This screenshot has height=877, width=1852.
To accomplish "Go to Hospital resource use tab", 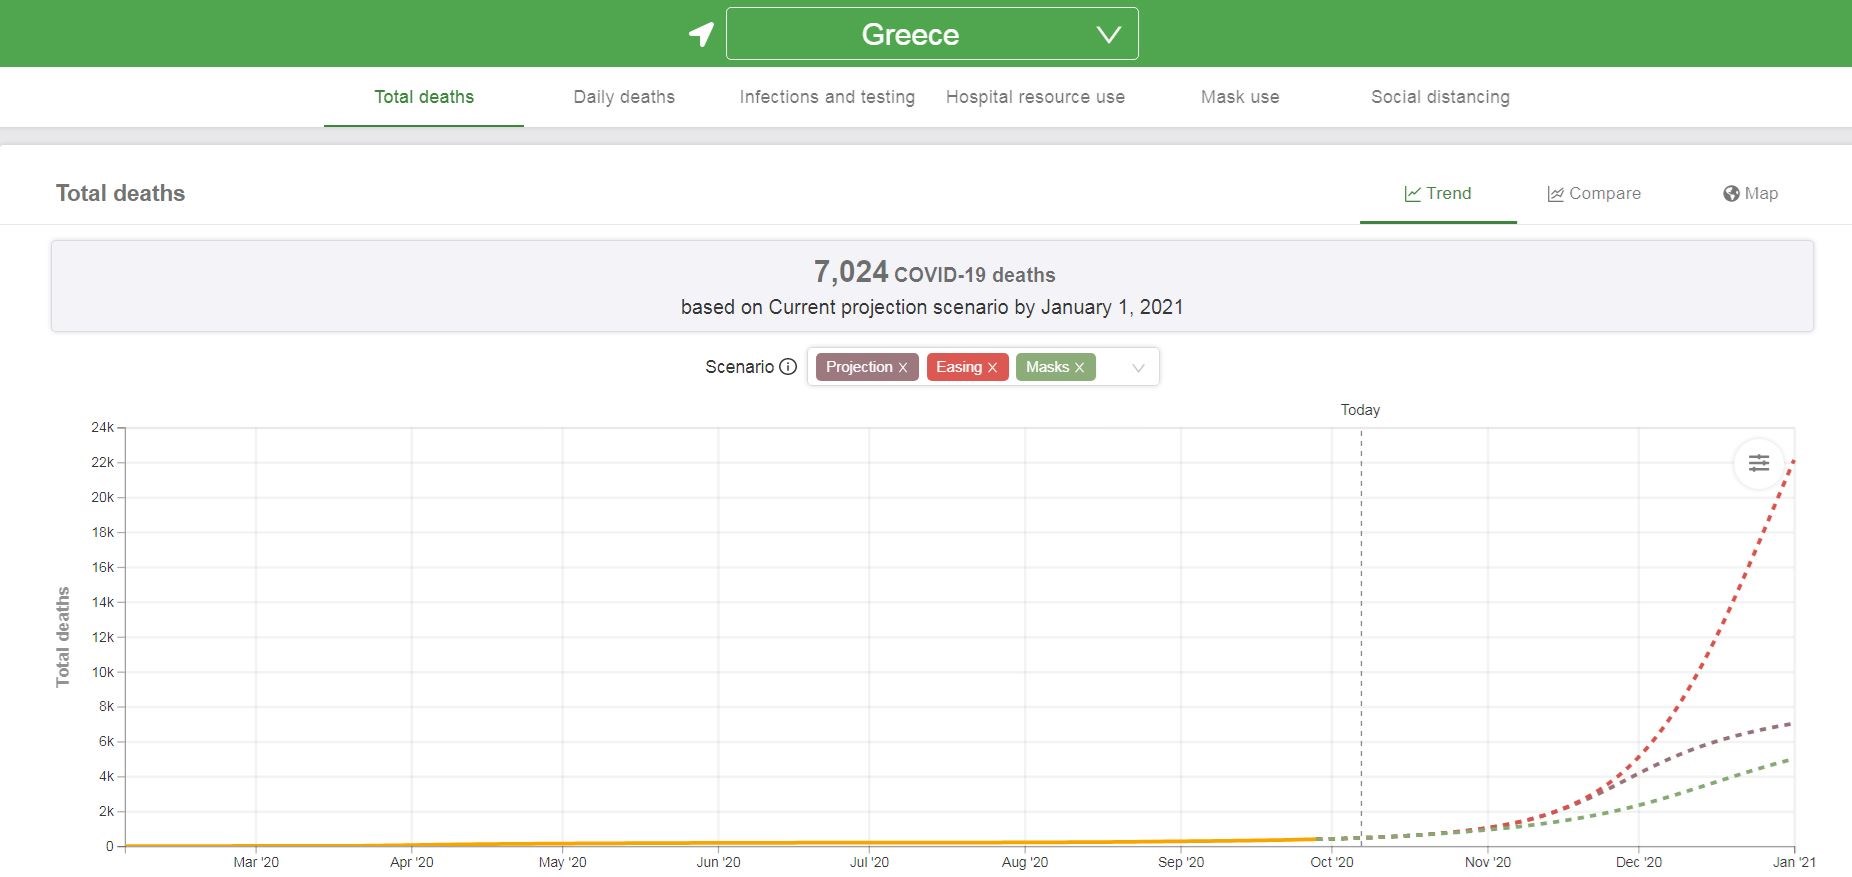I will point(1035,97).
